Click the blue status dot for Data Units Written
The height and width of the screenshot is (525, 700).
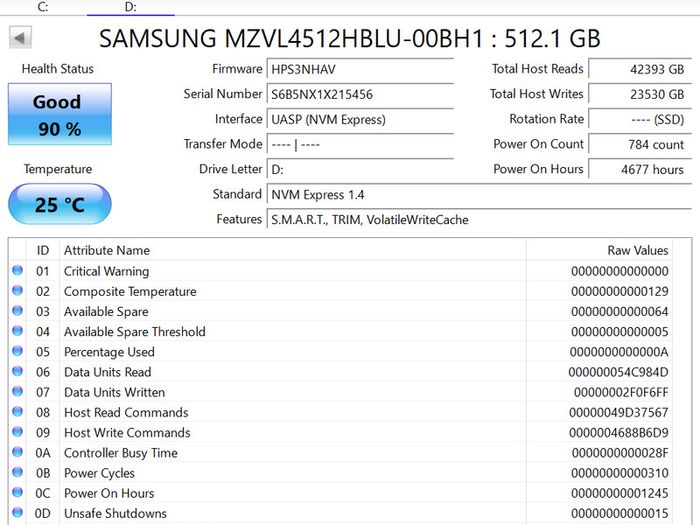[17, 391]
